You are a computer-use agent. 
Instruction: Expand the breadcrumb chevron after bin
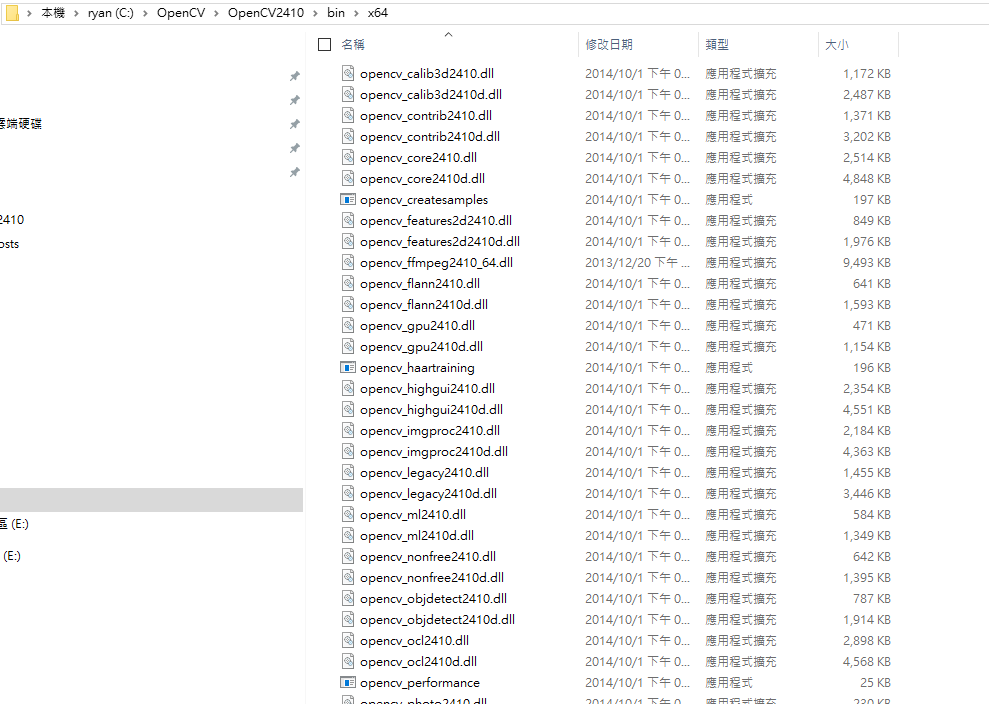point(356,13)
